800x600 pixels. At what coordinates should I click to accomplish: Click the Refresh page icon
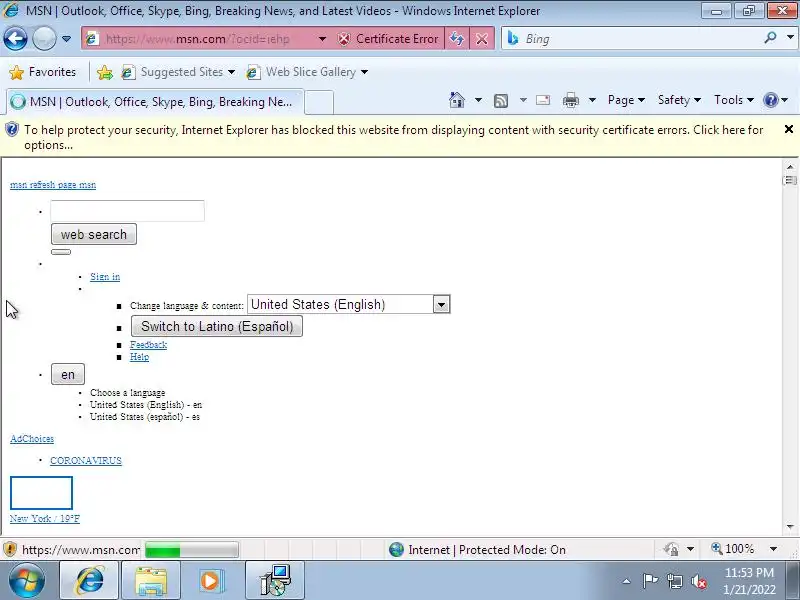(x=457, y=39)
